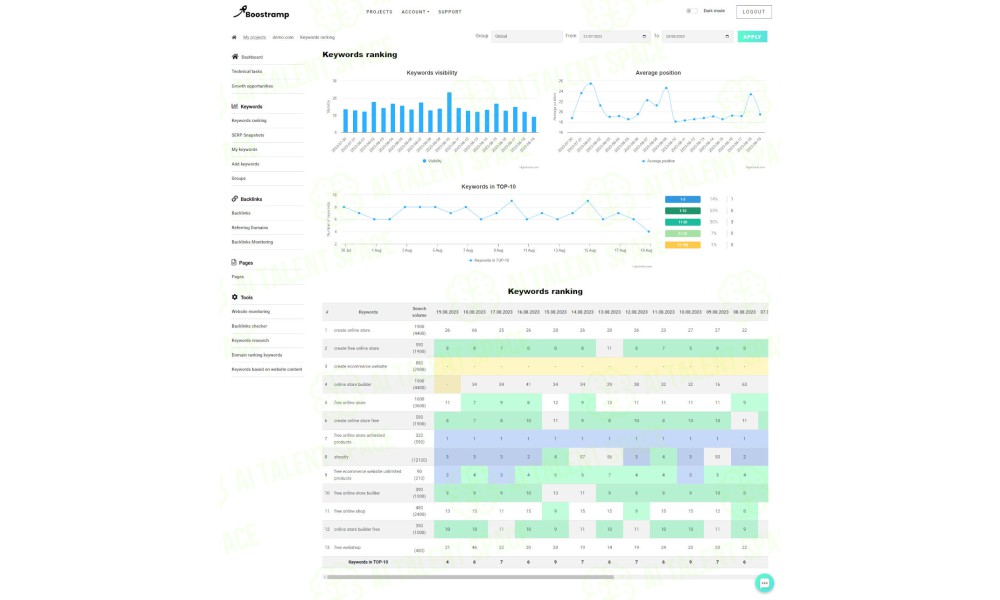Open the chat widget bubble
This screenshot has width=1000, height=600.
[x=764, y=583]
